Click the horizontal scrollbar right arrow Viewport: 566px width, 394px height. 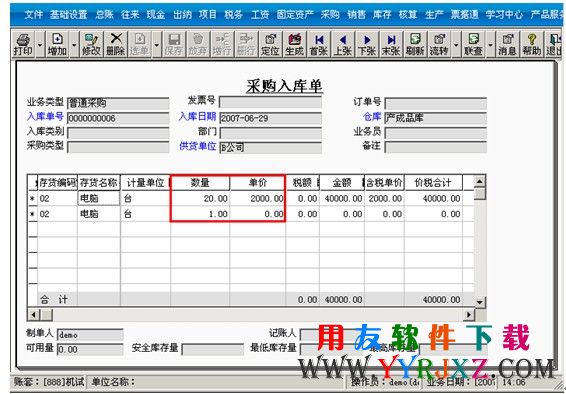(469, 315)
